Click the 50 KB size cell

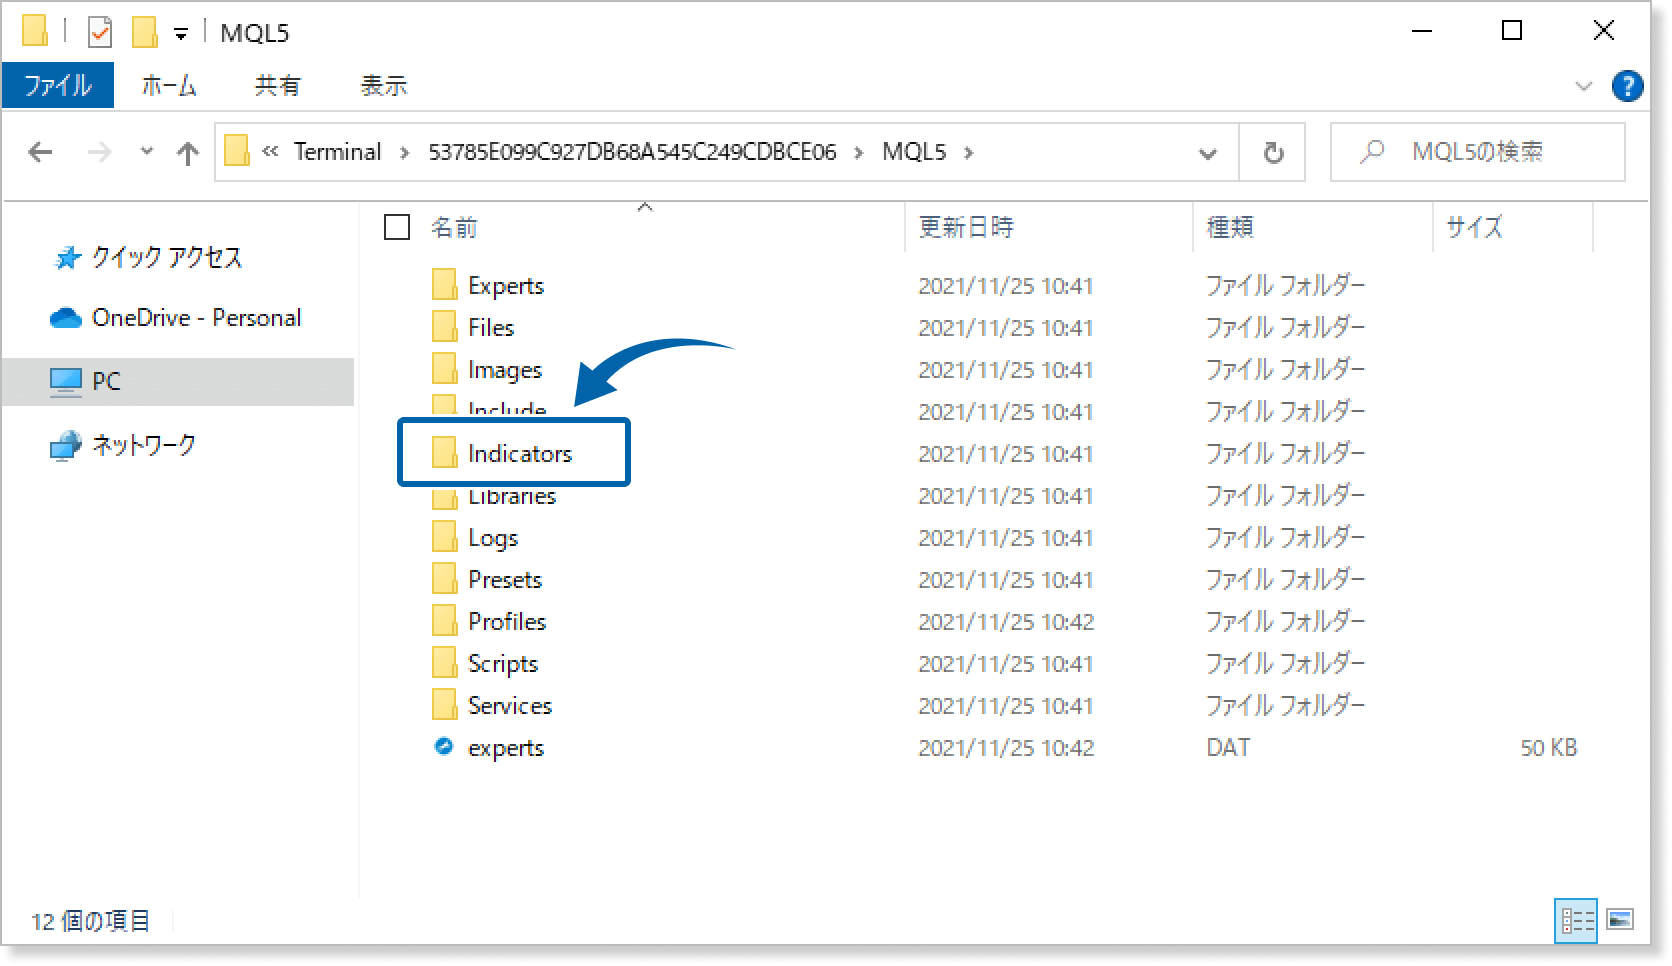[1548, 748]
